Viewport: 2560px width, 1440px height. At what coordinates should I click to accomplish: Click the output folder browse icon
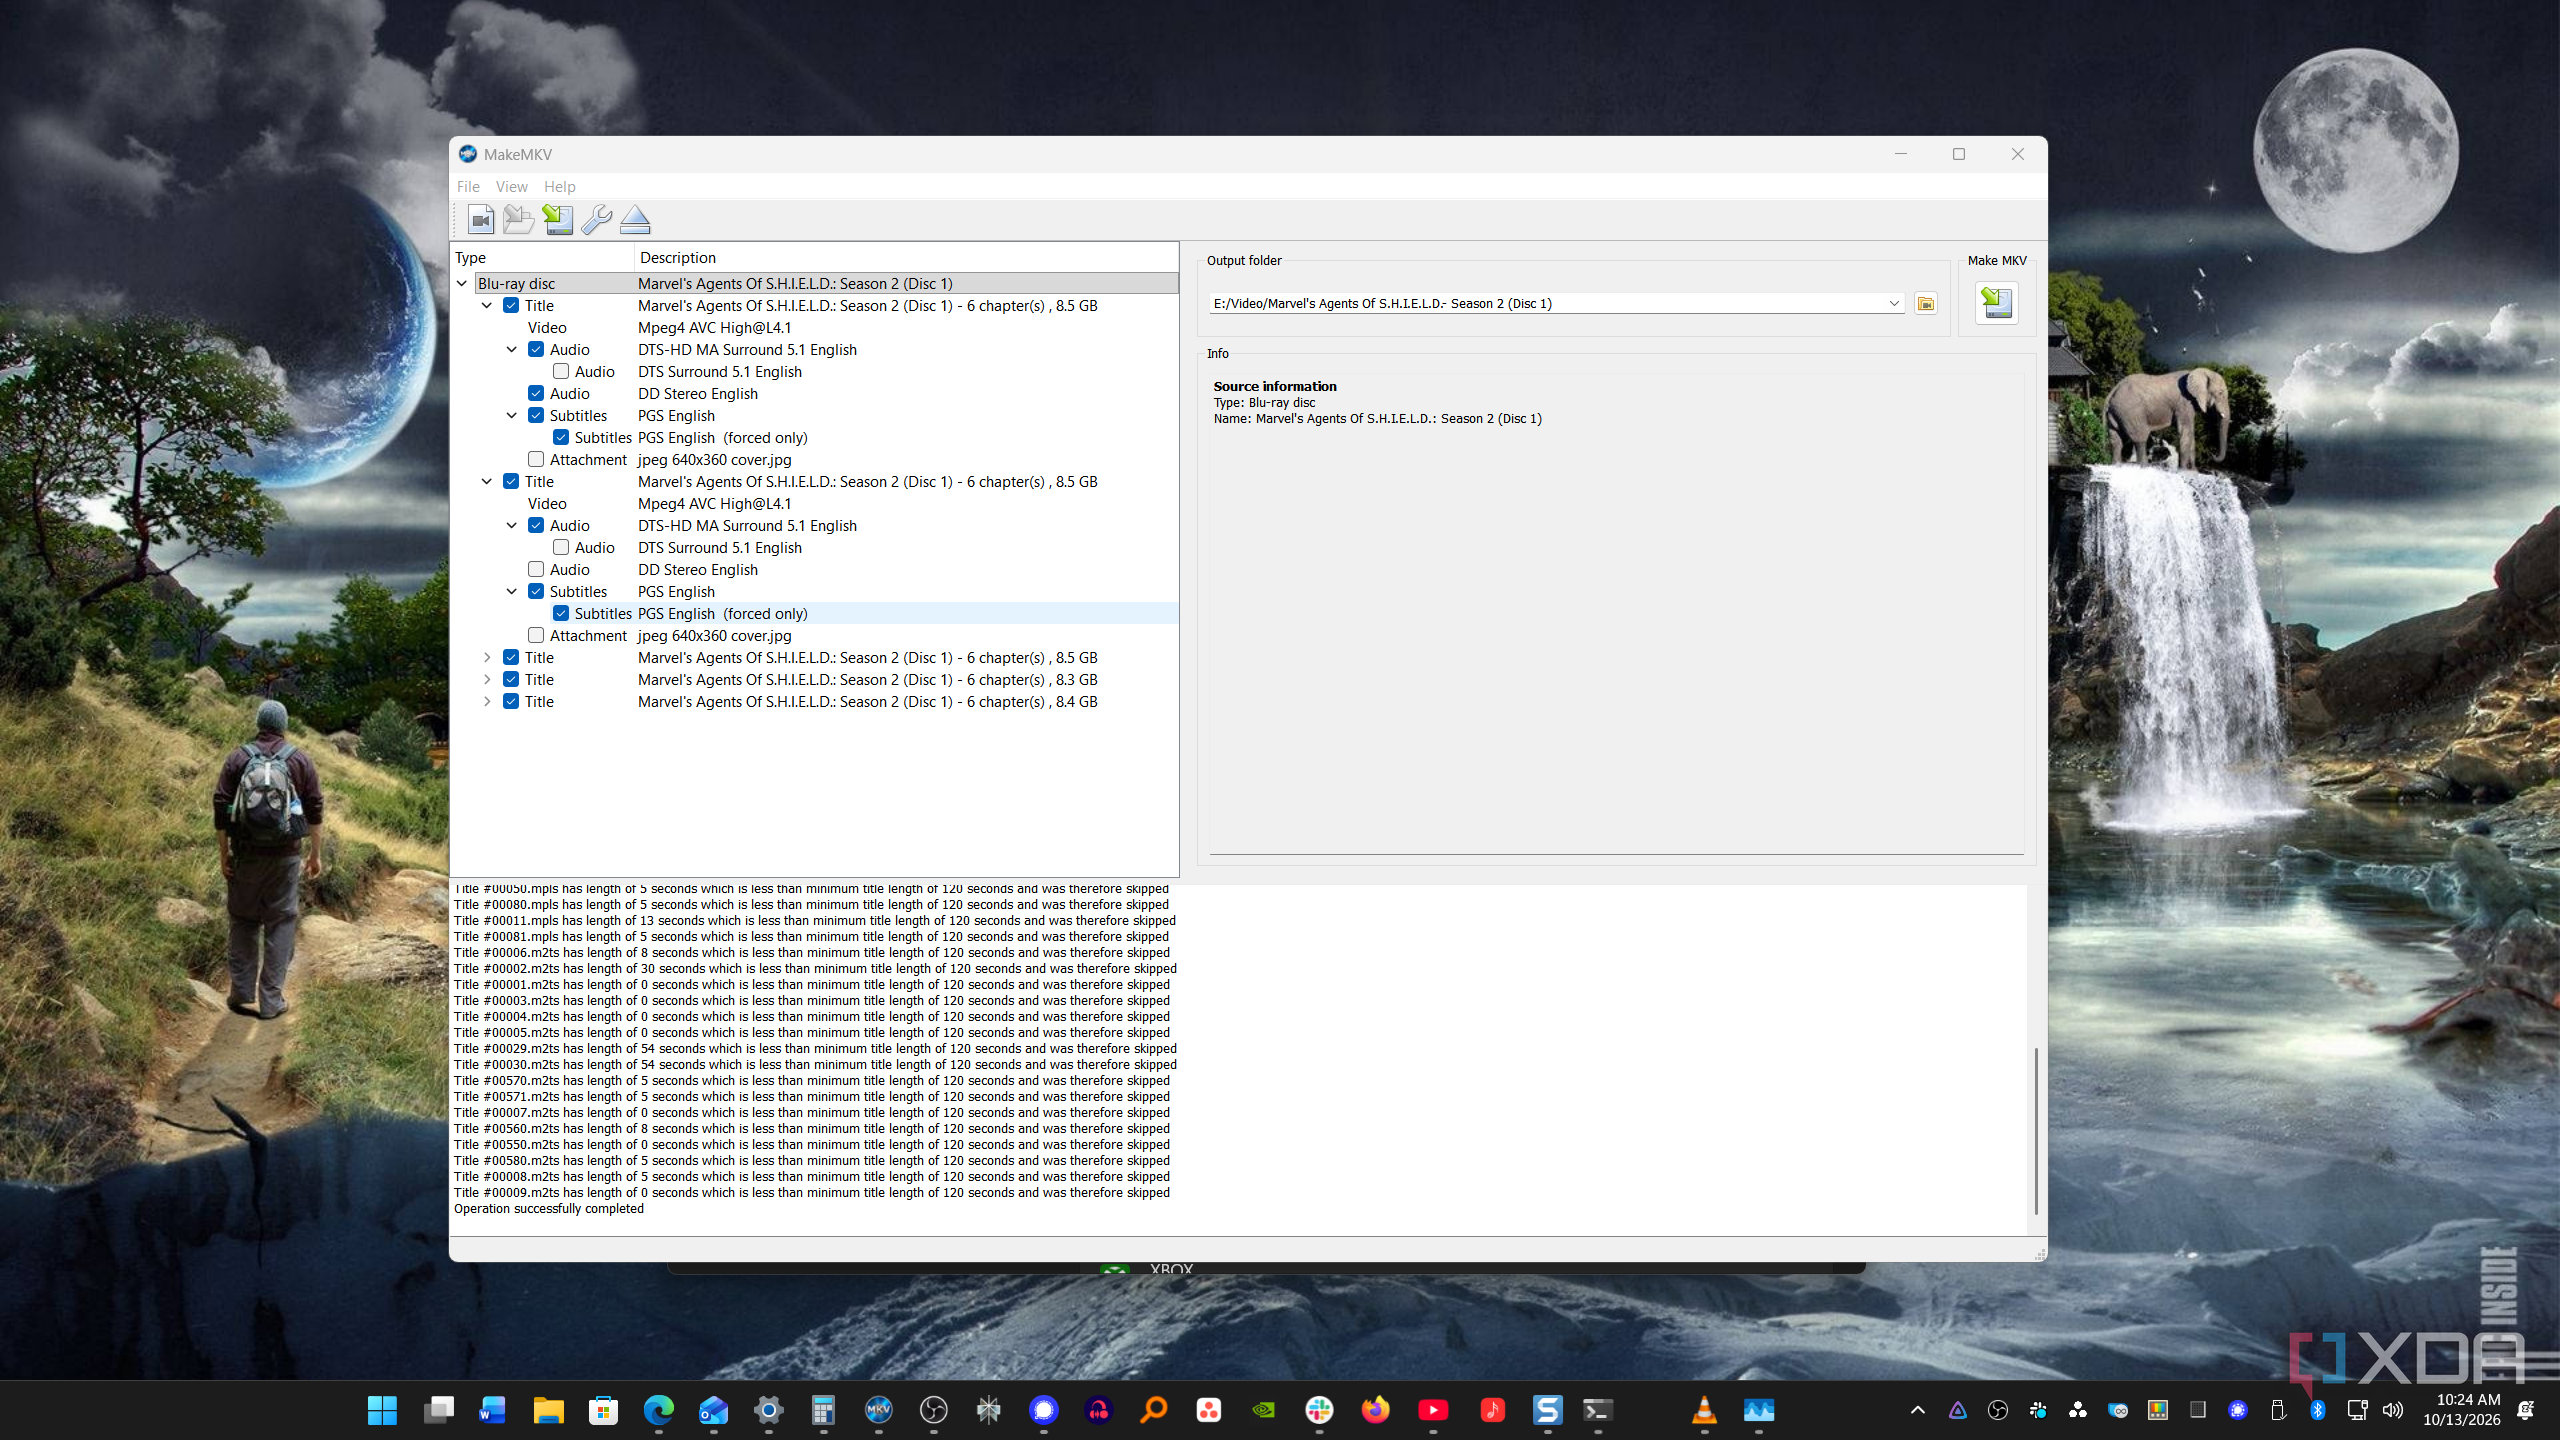pyautogui.click(x=1925, y=304)
